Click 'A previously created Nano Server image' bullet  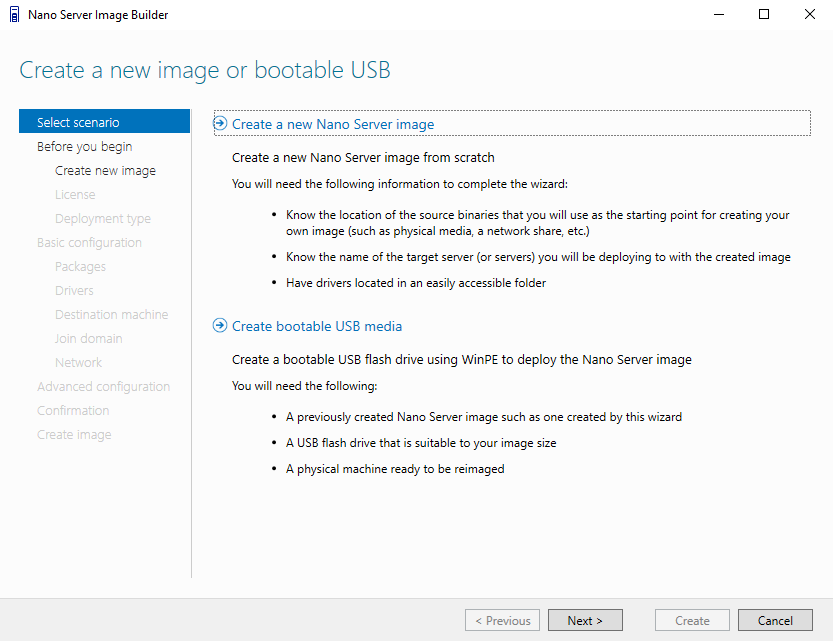point(484,417)
